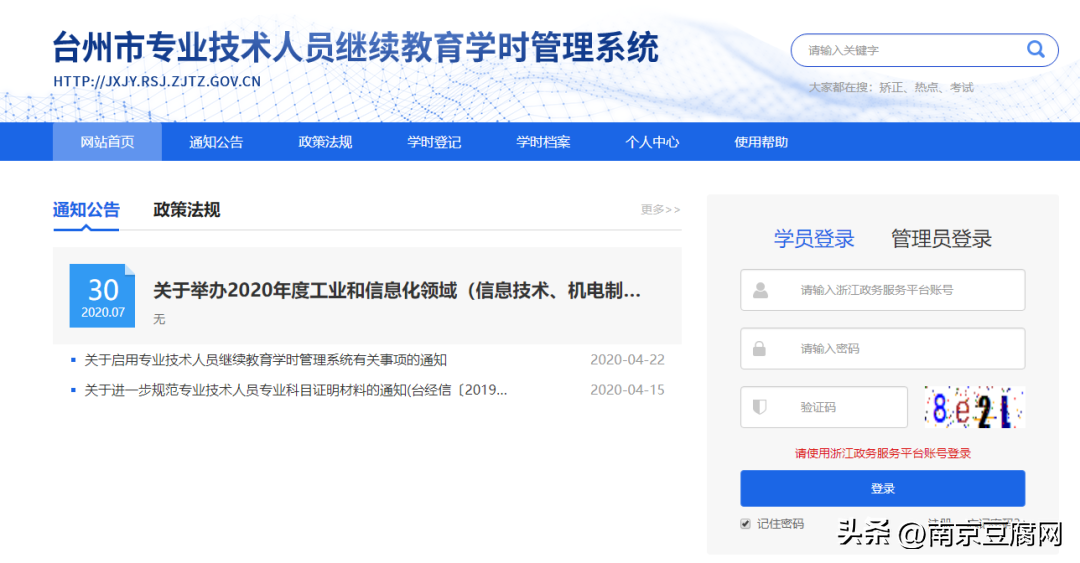The height and width of the screenshot is (563, 1080).
Task: Click the site URL HTTP://JXJY.RSJ.ZJTZ.GOV.CN
Action: [157, 81]
